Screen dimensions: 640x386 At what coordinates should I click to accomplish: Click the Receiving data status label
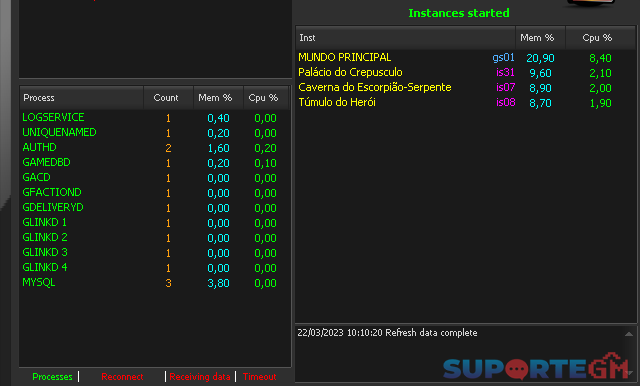pyautogui.click(x=200, y=377)
